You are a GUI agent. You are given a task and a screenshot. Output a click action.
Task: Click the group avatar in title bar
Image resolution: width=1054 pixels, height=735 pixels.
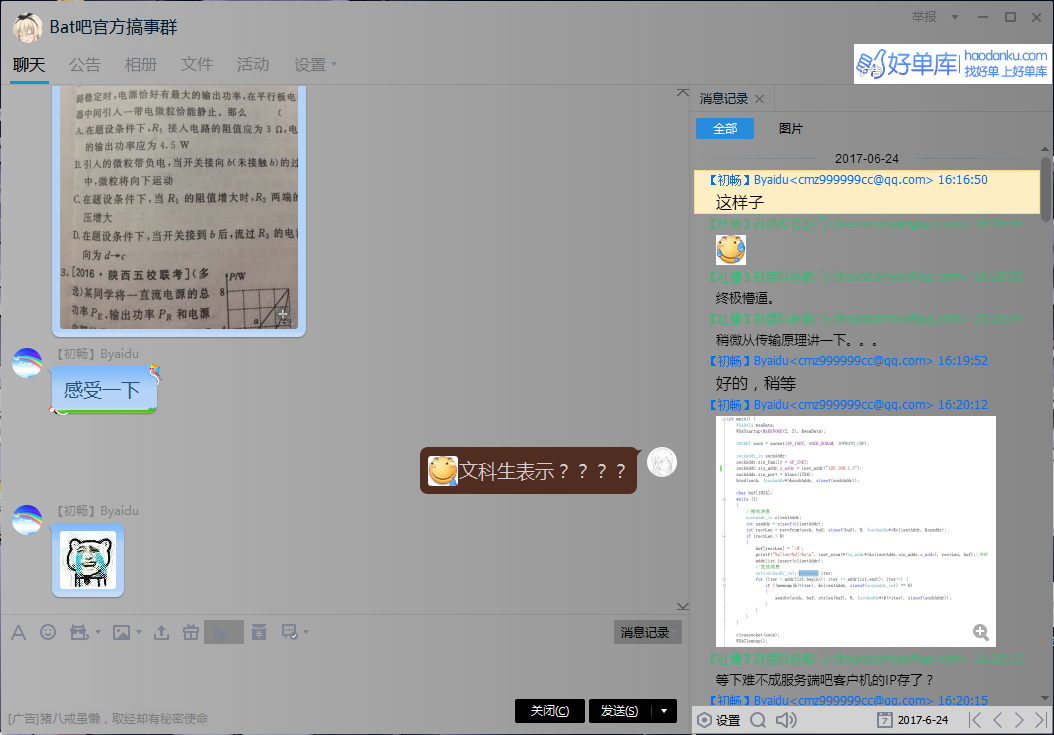(28, 28)
